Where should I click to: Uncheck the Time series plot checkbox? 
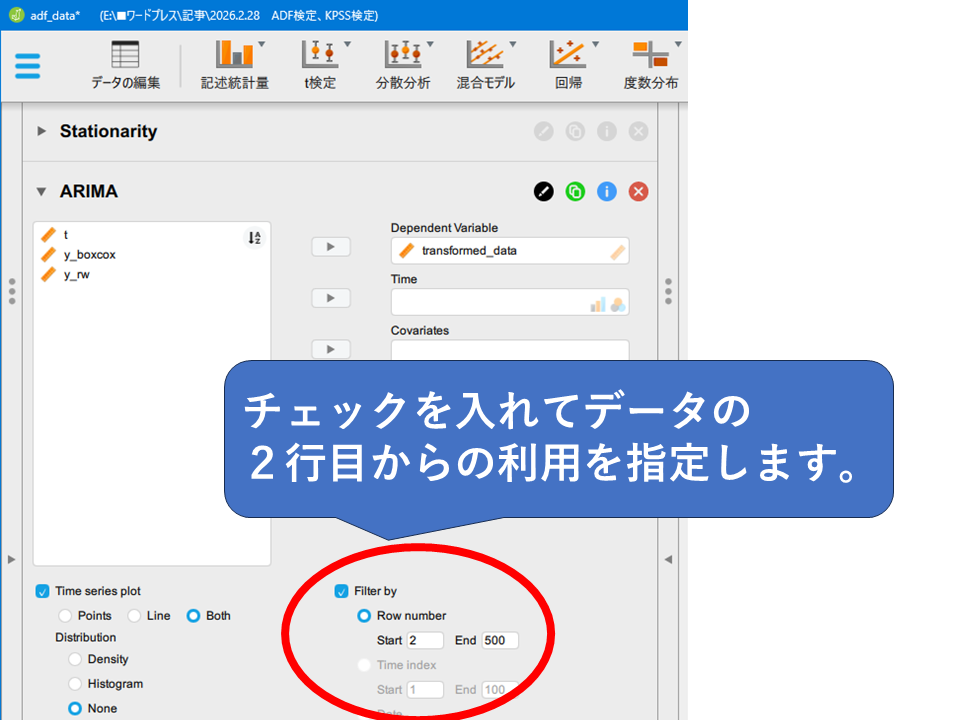42,591
